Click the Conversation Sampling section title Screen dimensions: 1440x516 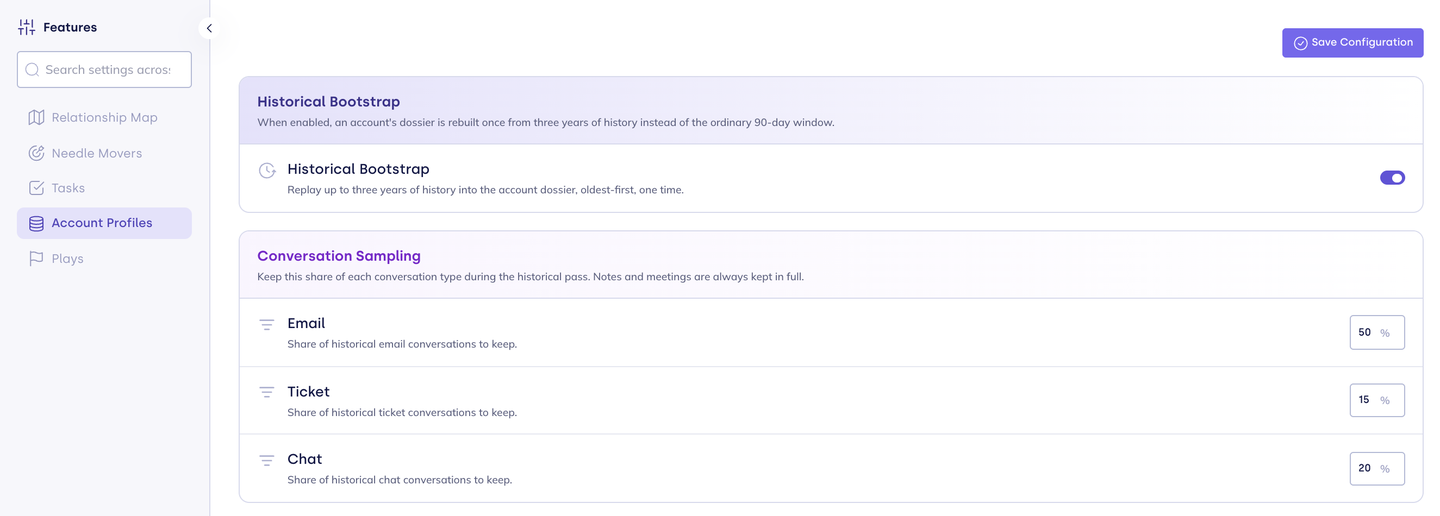tap(339, 256)
